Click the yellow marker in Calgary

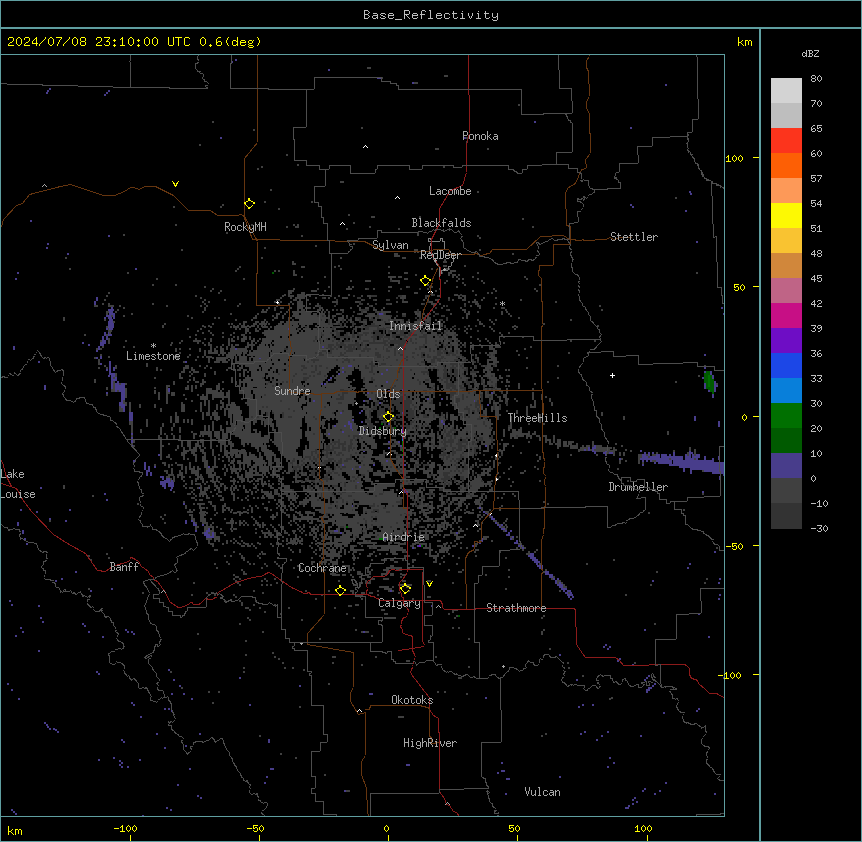pos(405,589)
